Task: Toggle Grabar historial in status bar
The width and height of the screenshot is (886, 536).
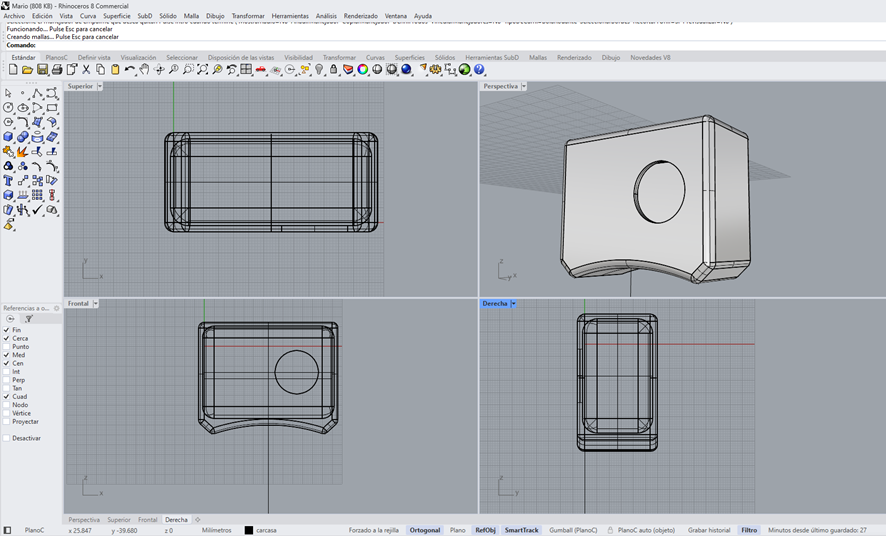Action: [x=709, y=530]
